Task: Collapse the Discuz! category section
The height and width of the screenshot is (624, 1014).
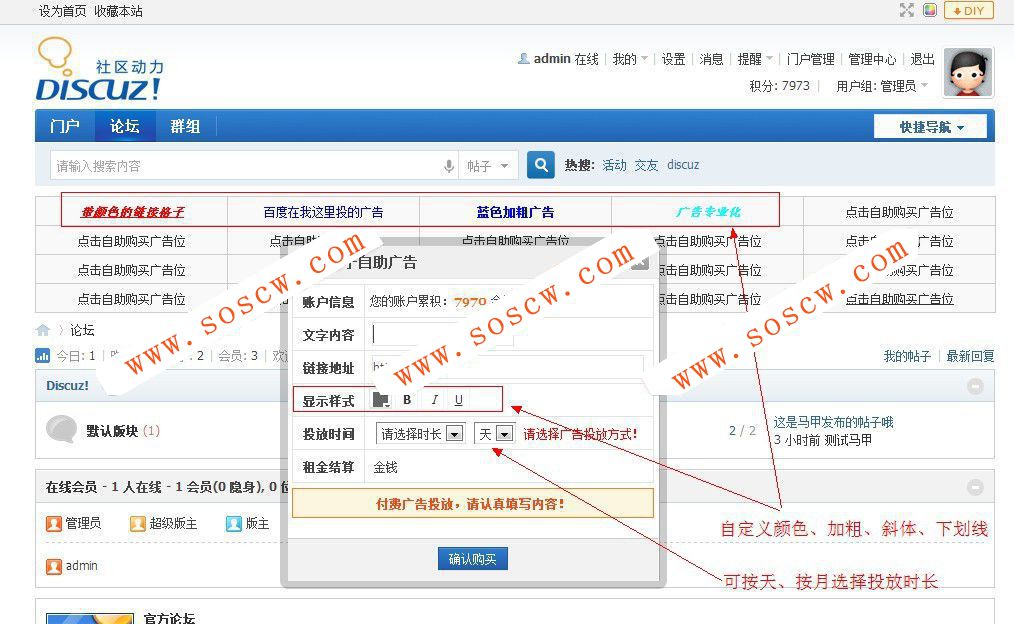Action: tap(975, 386)
